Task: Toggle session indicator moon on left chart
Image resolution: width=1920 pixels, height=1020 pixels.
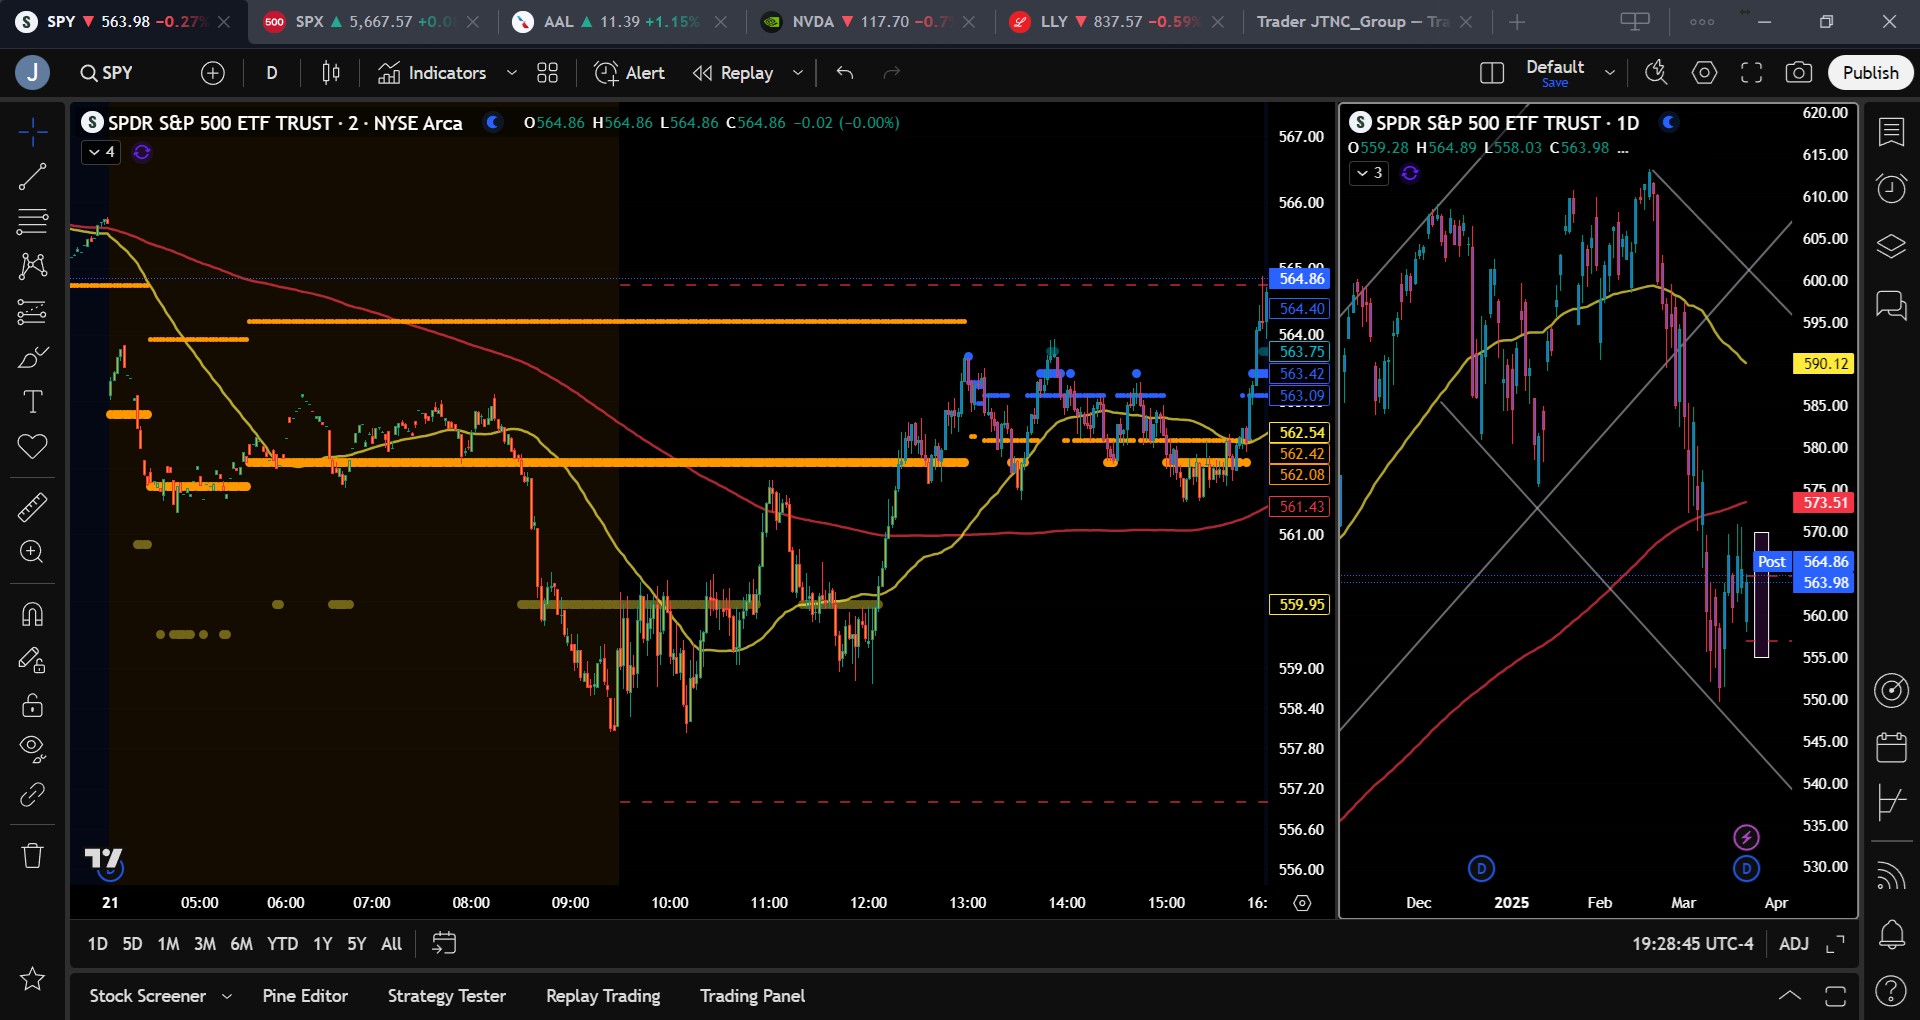Action: click(492, 122)
